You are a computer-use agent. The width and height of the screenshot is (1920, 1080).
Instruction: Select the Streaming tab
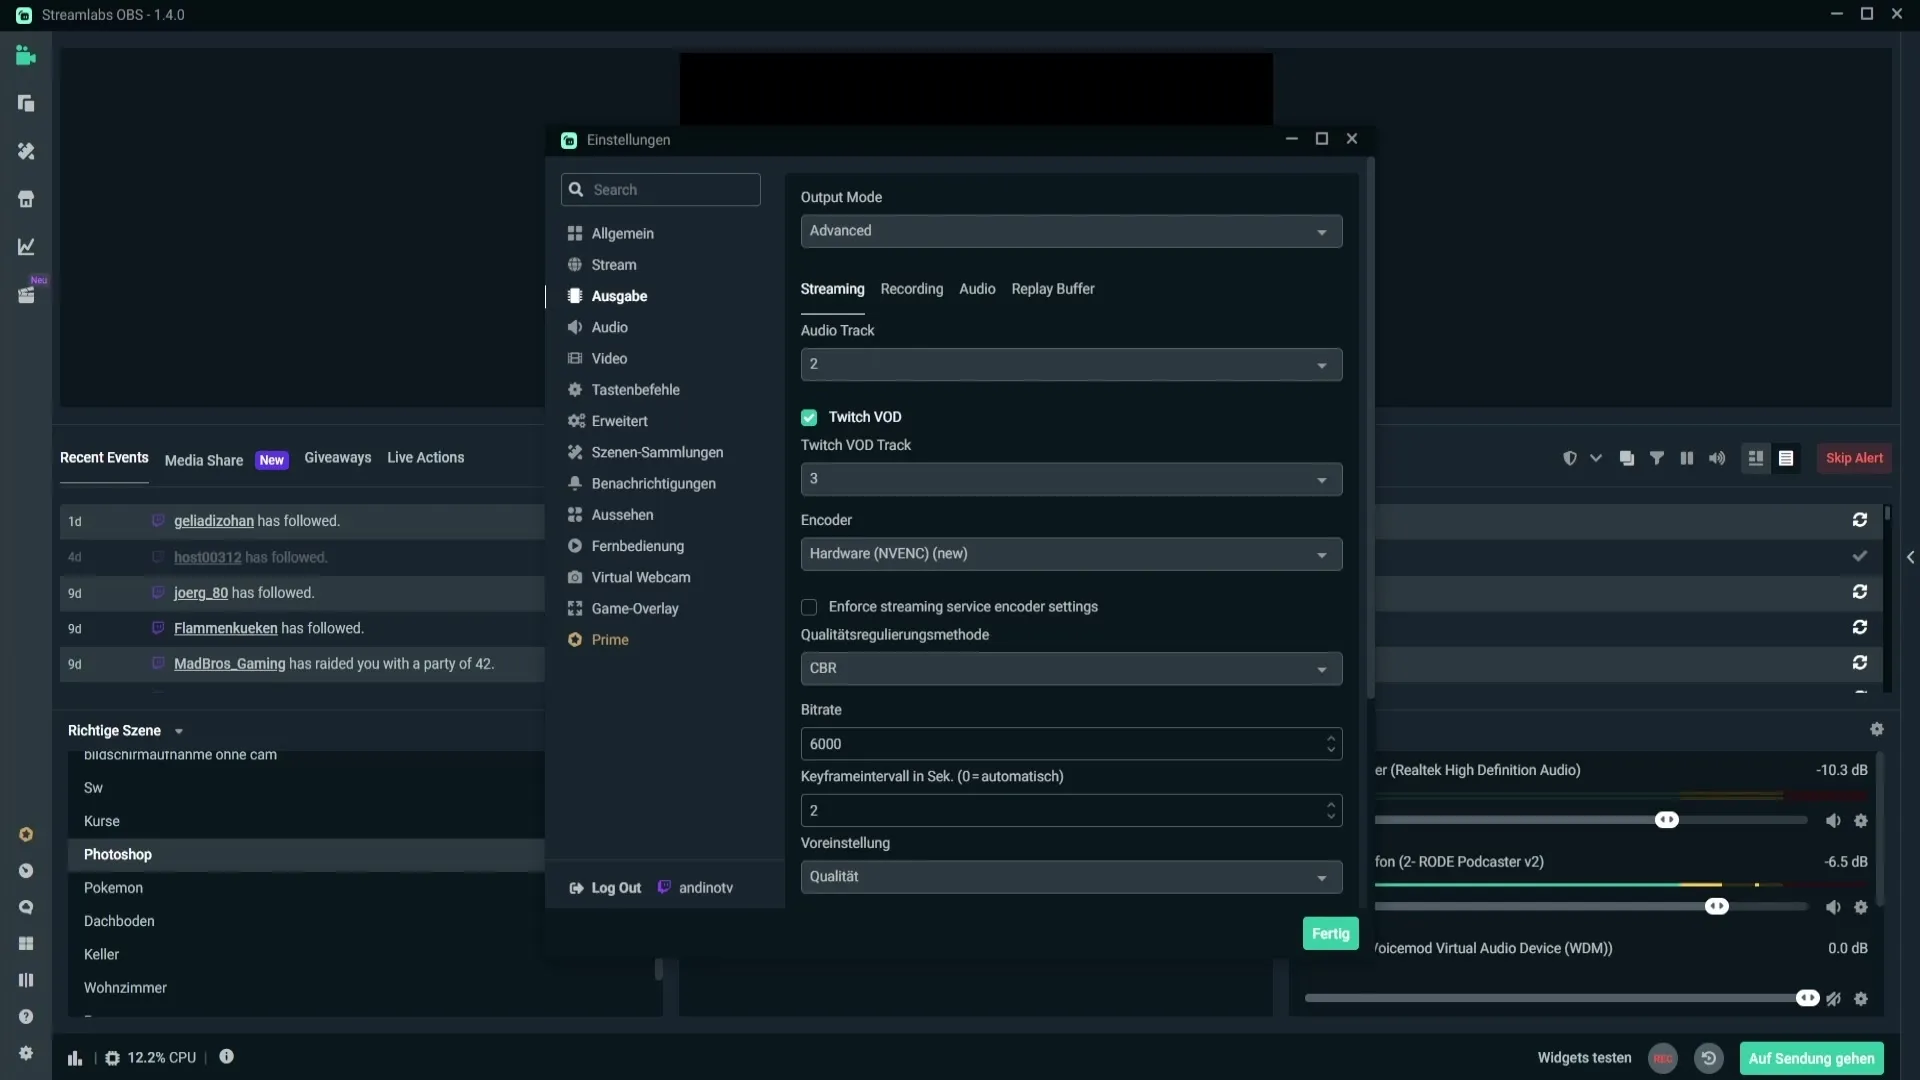click(x=832, y=289)
